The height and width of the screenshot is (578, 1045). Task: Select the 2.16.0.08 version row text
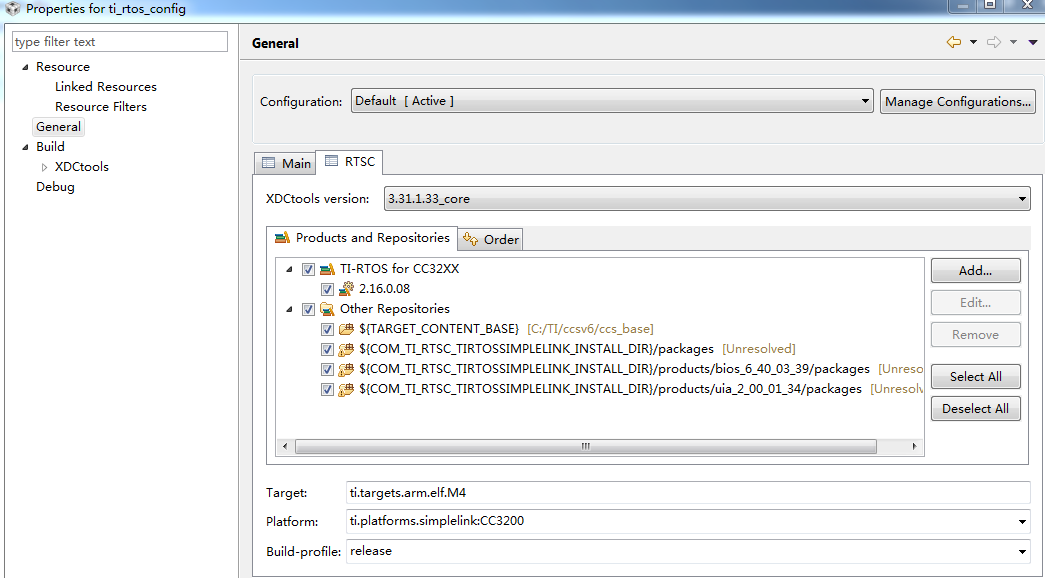pyautogui.click(x=385, y=289)
